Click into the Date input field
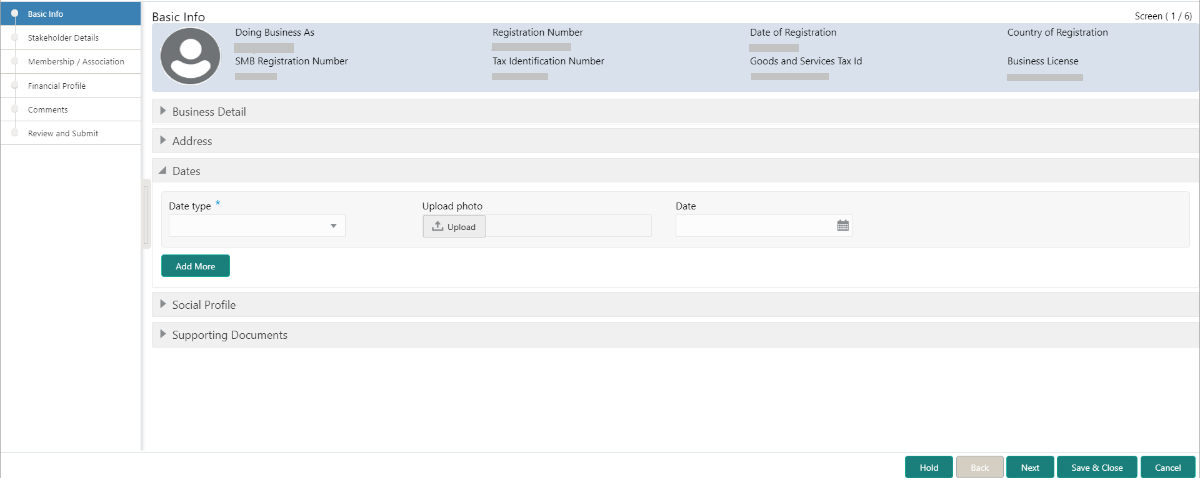 click(x=755, y=226)
